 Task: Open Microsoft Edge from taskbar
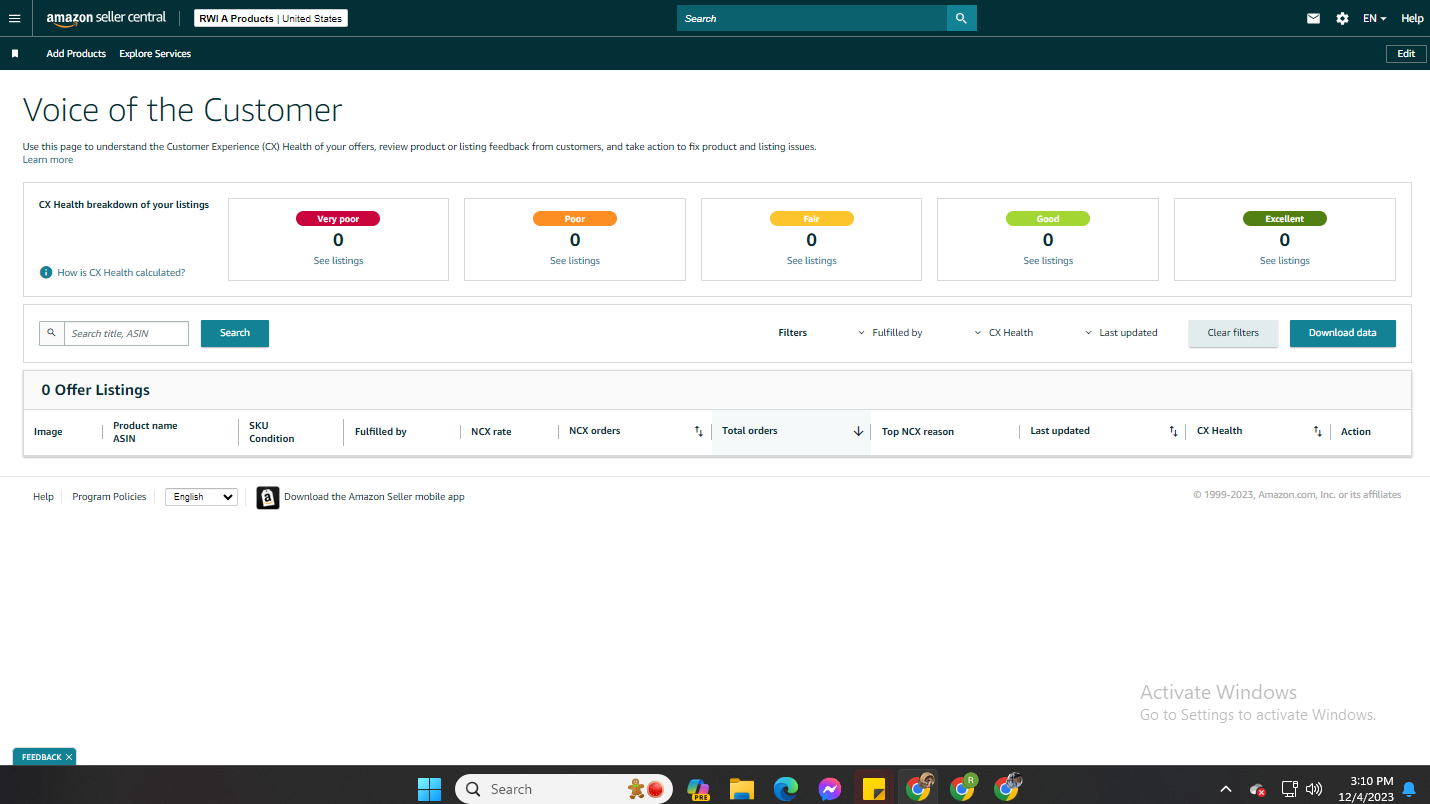click(x=786, y=789)
